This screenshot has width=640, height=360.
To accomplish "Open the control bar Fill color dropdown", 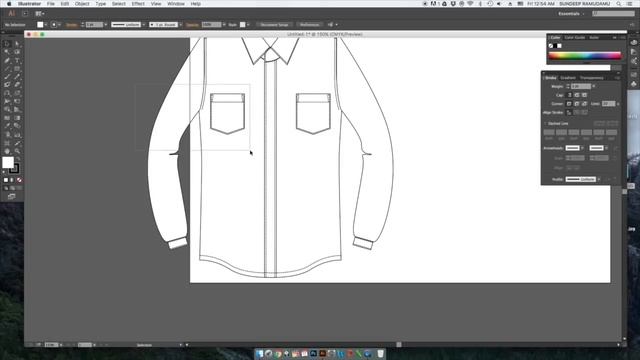I will click(x=46, y=24).
